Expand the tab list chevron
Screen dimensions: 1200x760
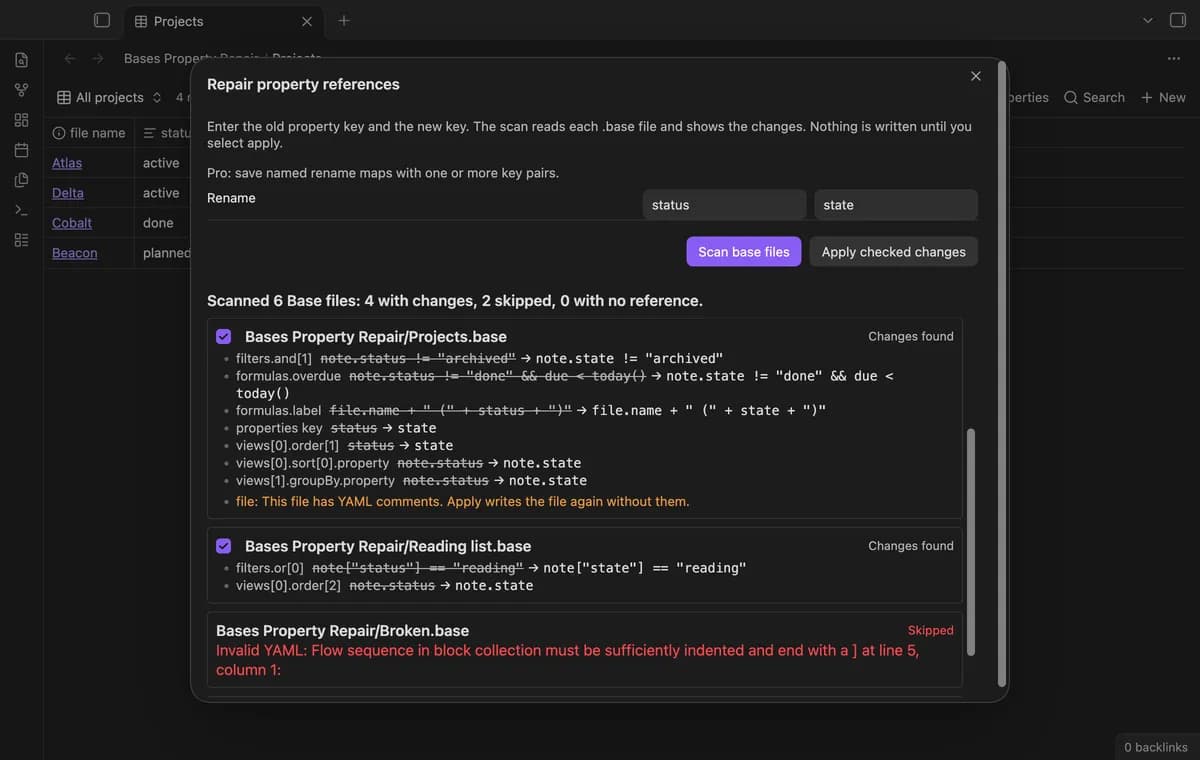[1147, 20]
